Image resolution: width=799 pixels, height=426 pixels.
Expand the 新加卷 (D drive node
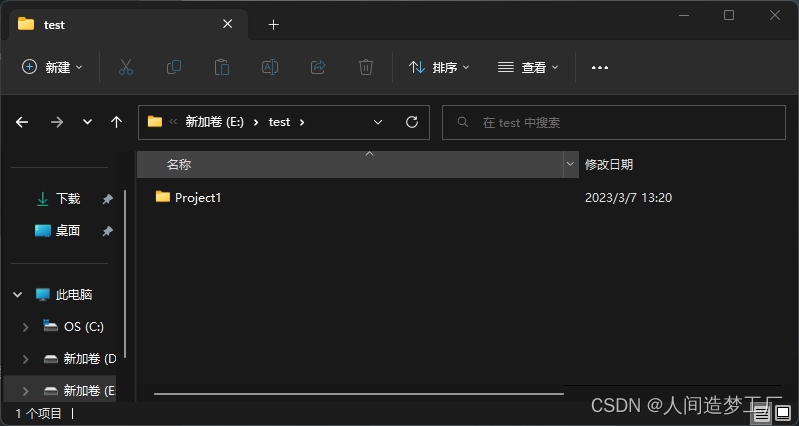[25, 359]
